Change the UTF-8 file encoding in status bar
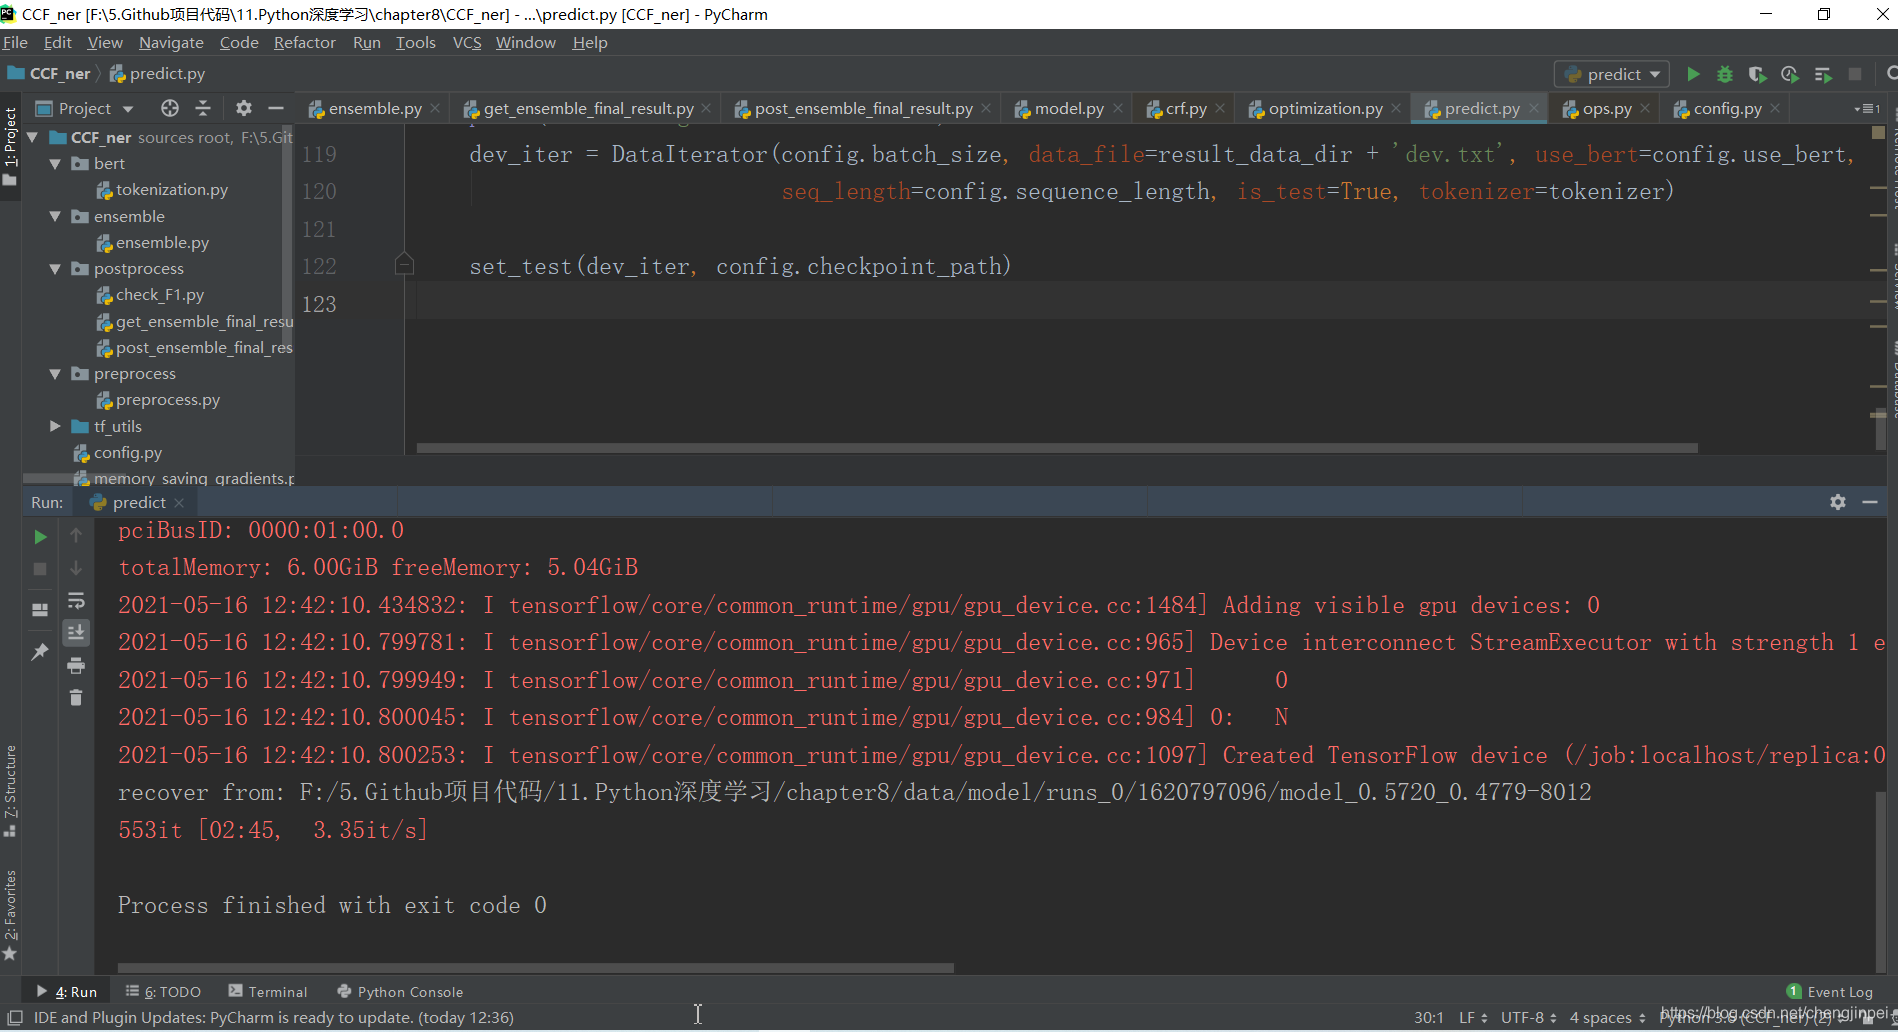 [x=1528, y=1017]
